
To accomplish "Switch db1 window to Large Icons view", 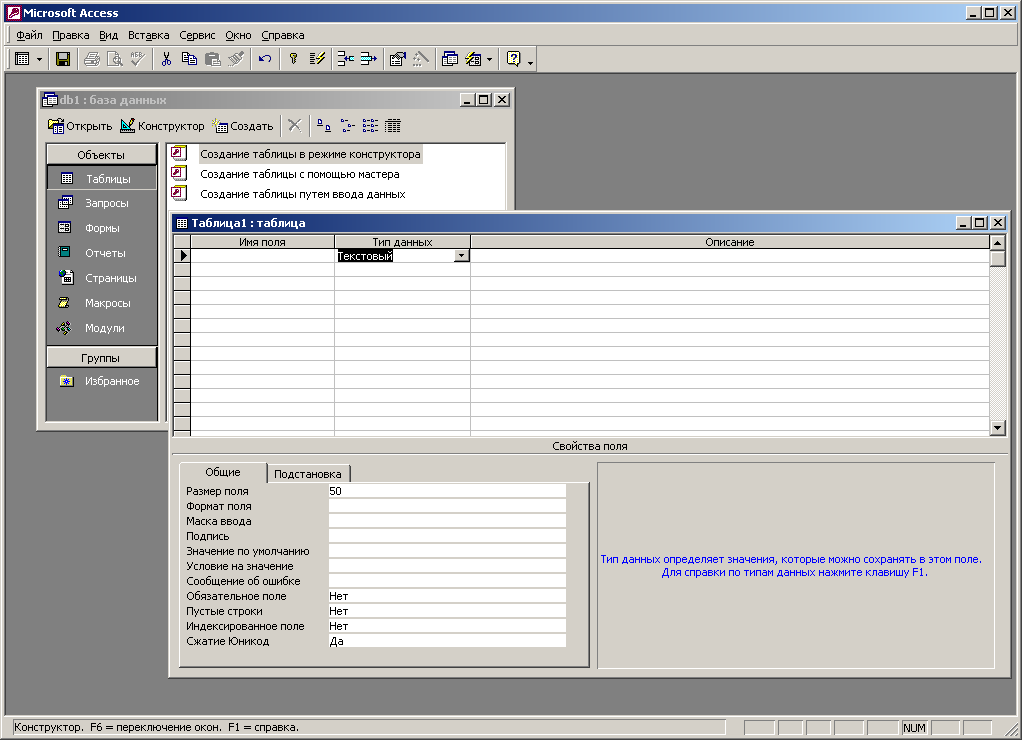I will coord(324,125).
